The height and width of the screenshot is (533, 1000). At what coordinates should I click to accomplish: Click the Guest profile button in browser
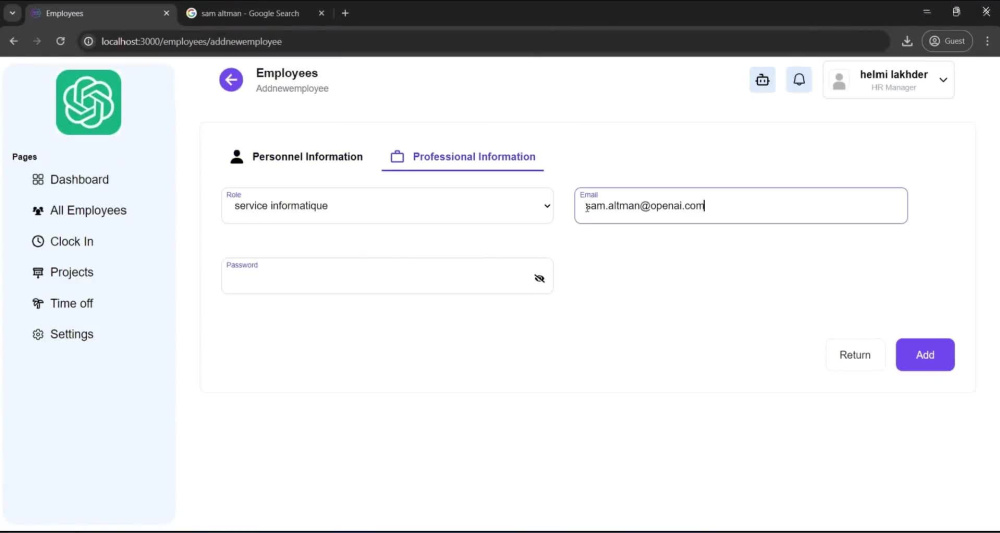pyautogui.click(x=947, y=41)
